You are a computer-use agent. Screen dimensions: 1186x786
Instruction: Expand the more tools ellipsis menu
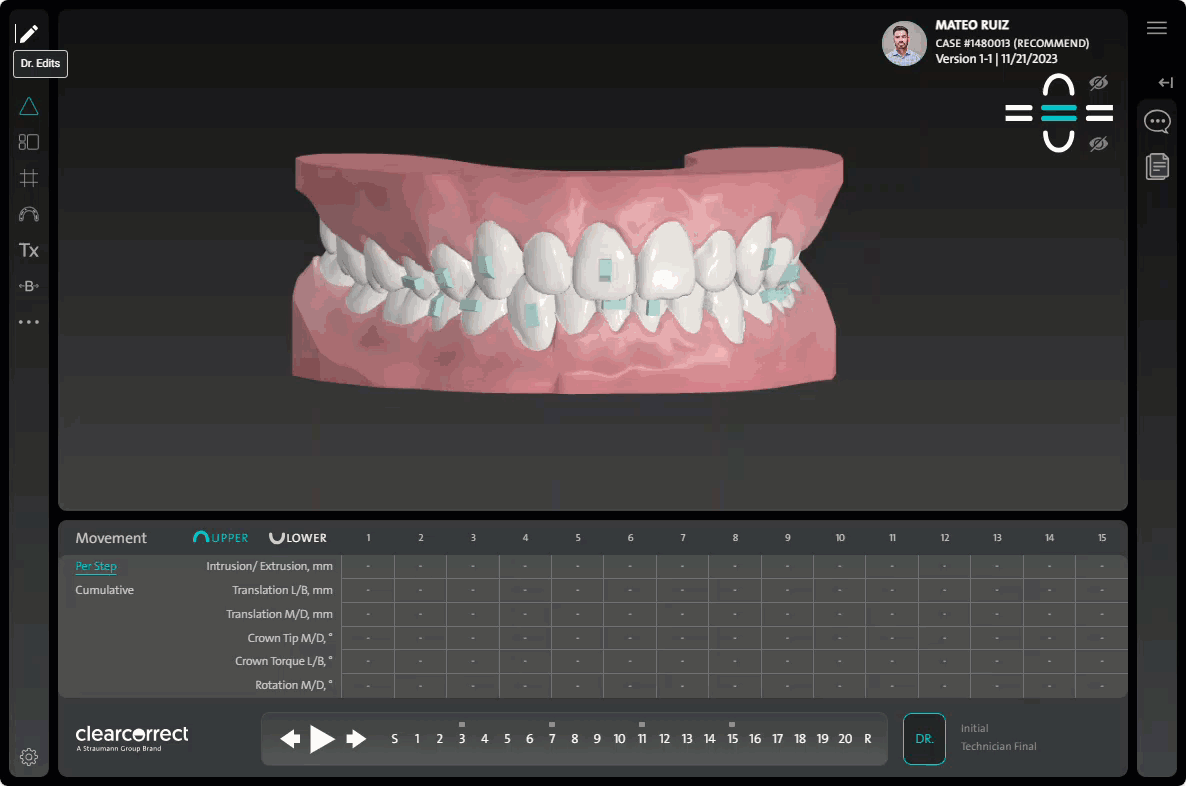(x=28, y=321)
